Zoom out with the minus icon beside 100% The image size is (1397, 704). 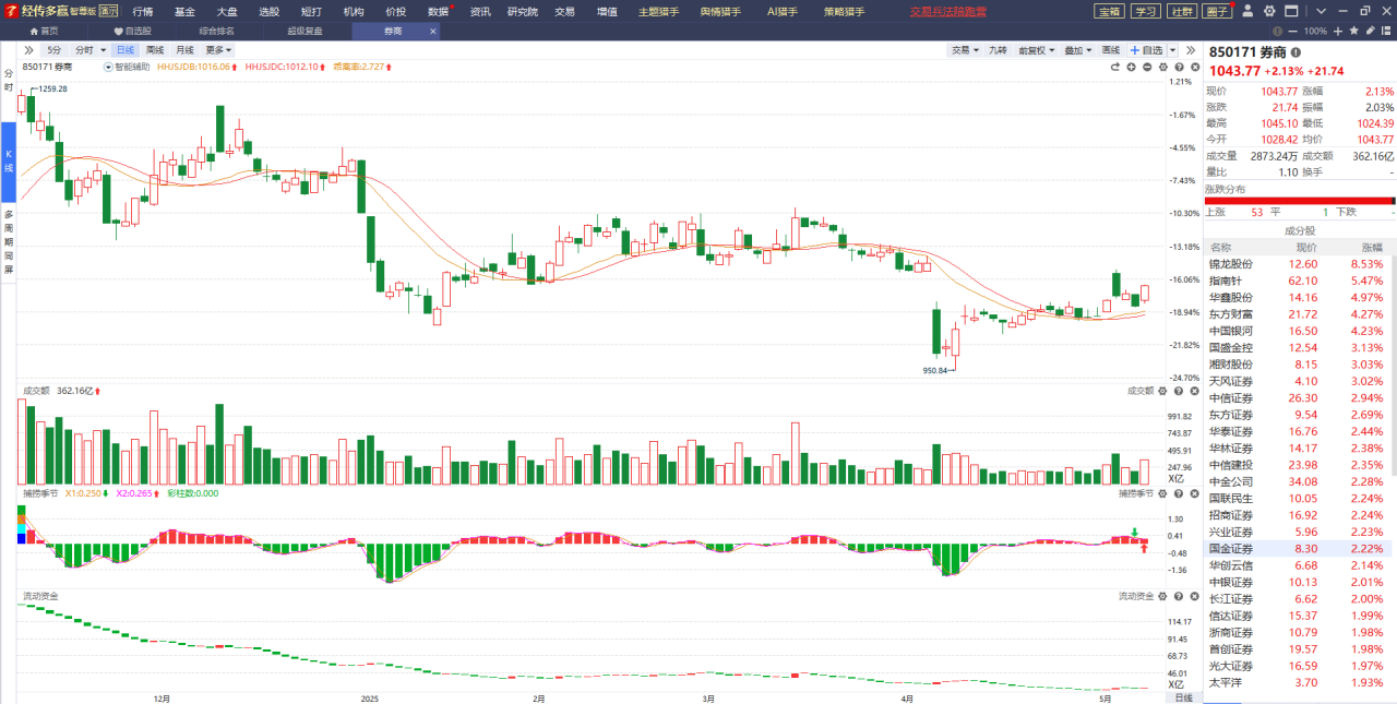pyautogui.click(x=1293, y=31)
